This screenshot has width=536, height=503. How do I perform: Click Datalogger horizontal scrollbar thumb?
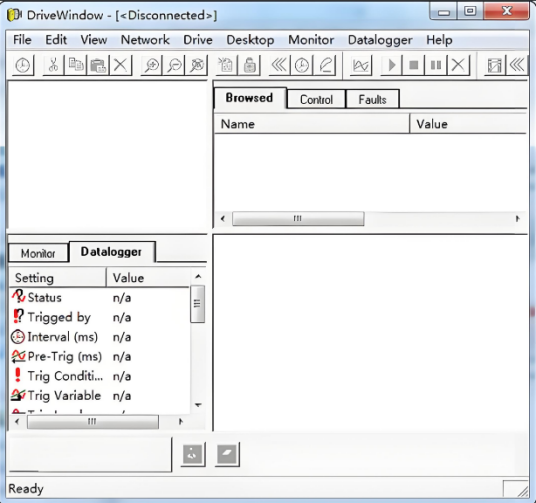(93, 422)
